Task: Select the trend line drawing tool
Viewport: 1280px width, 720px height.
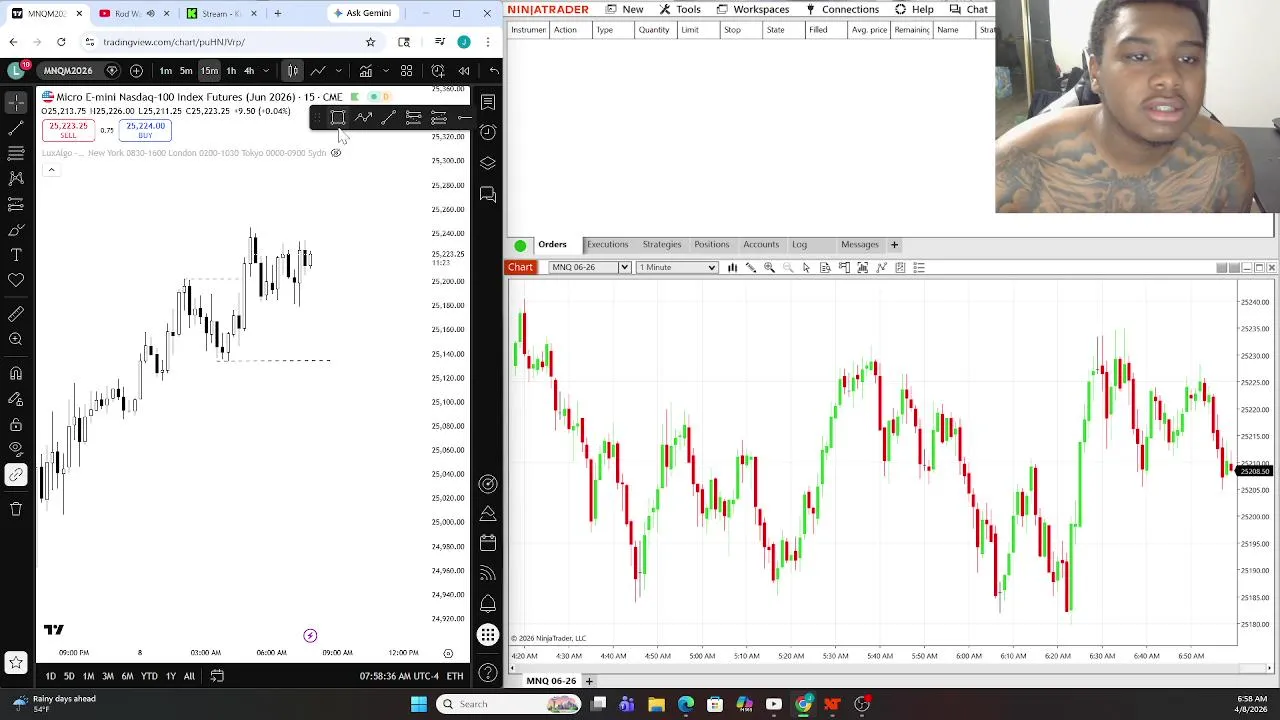Action: [x=16, y=128]
